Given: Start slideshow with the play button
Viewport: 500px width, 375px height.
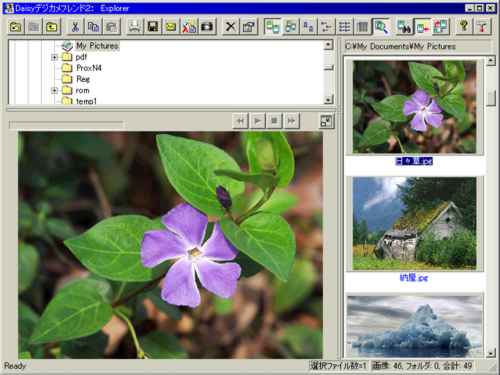Looking at the screenshot, I should [257, 121].
